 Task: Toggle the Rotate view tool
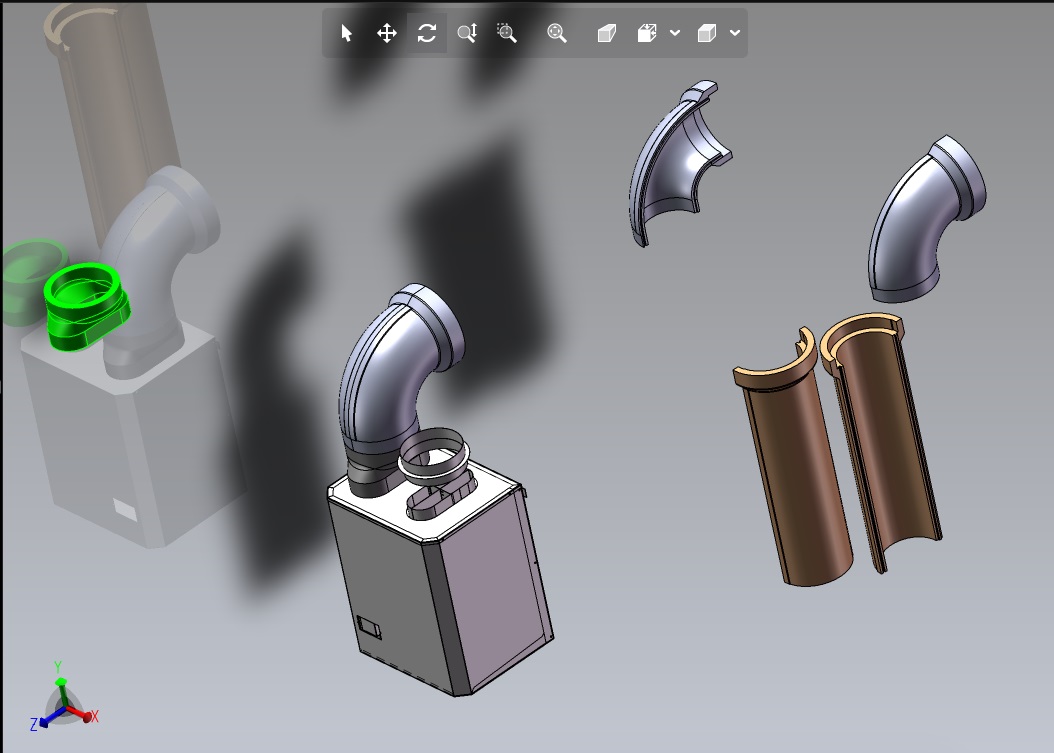pos(427,33)
